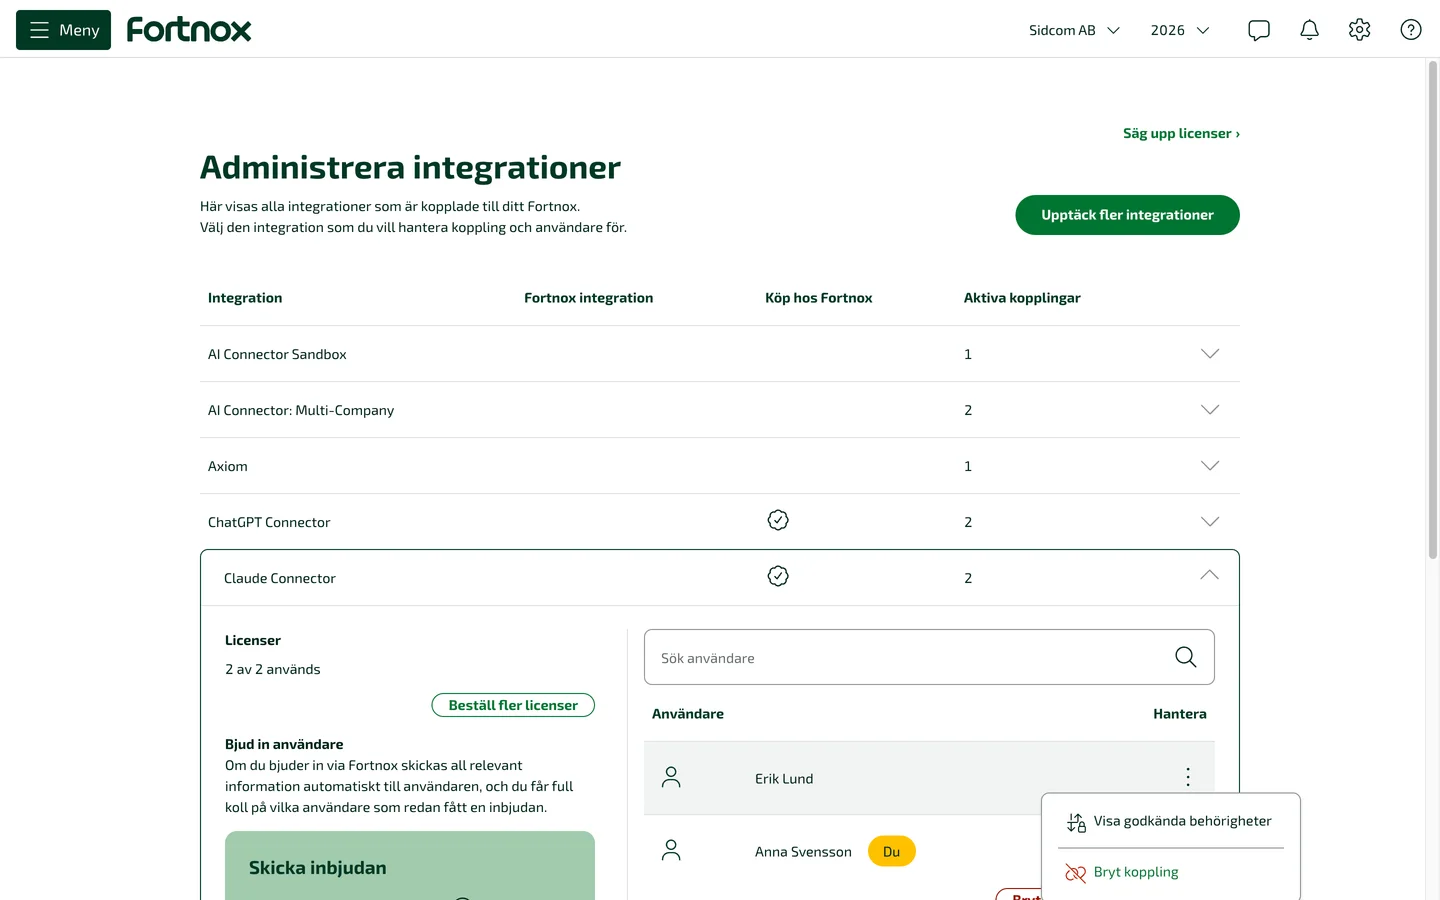
Task: Open the notifications bell
Action: (x=1309, y=30)
